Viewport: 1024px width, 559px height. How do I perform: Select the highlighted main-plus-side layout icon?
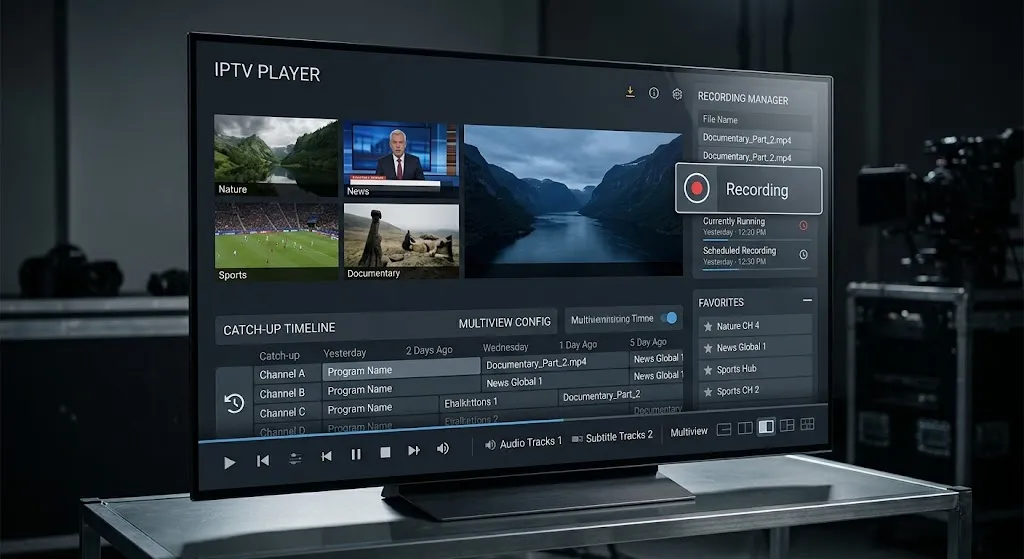[x=766, y=427]
